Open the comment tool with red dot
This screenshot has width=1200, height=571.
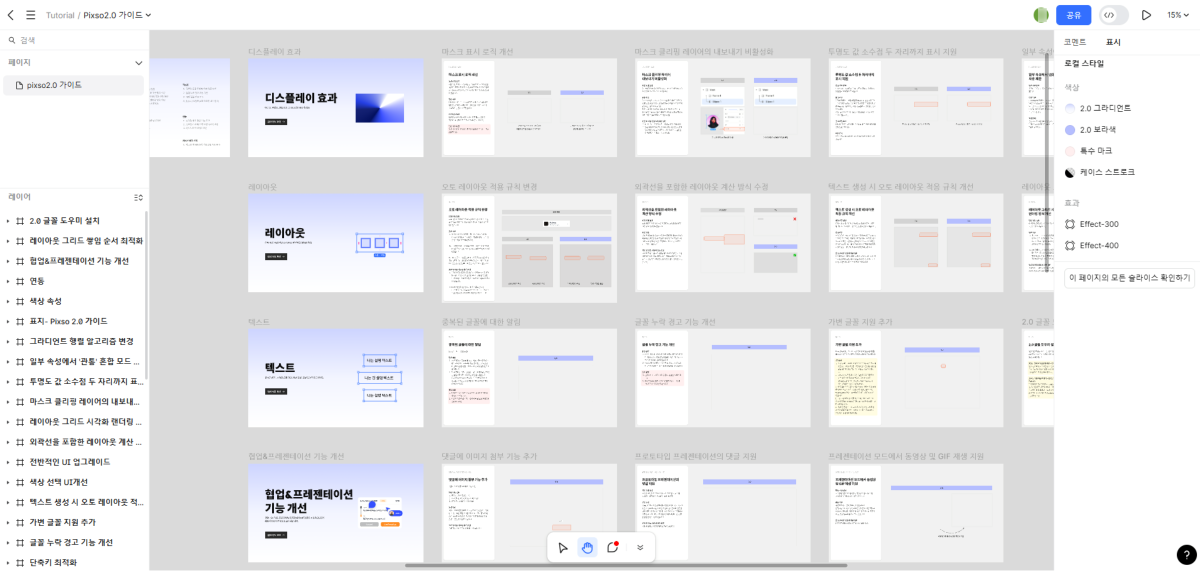[613, 547]
